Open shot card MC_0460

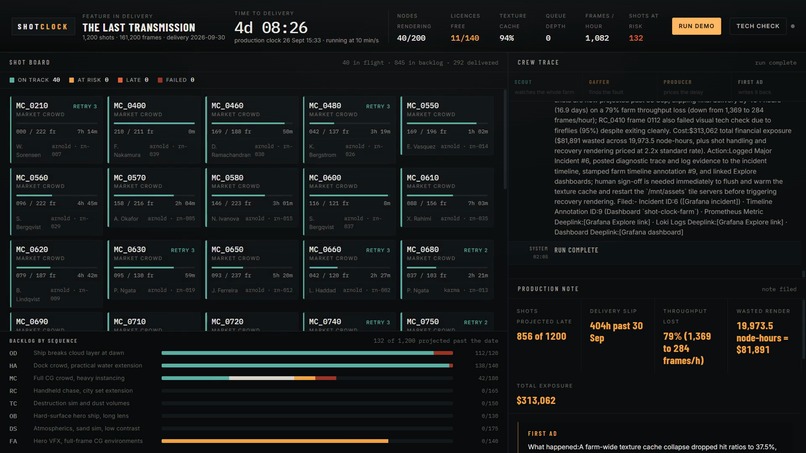click(x=252, y=129)
